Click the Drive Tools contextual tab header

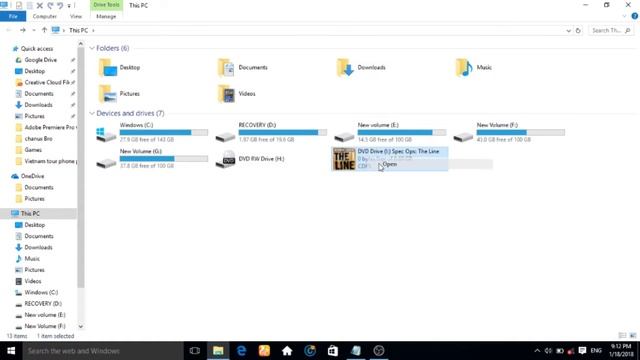click(x=106, y=5)
